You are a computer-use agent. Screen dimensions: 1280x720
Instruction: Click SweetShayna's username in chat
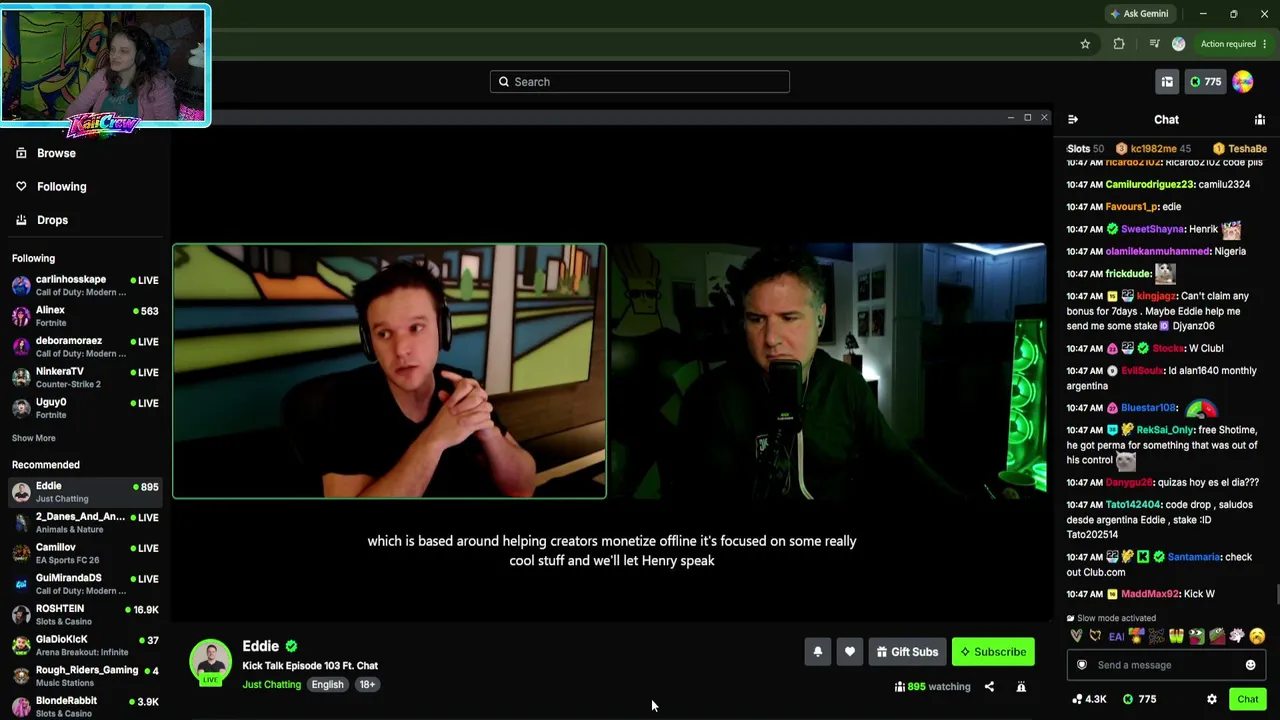click(1152, 229)
